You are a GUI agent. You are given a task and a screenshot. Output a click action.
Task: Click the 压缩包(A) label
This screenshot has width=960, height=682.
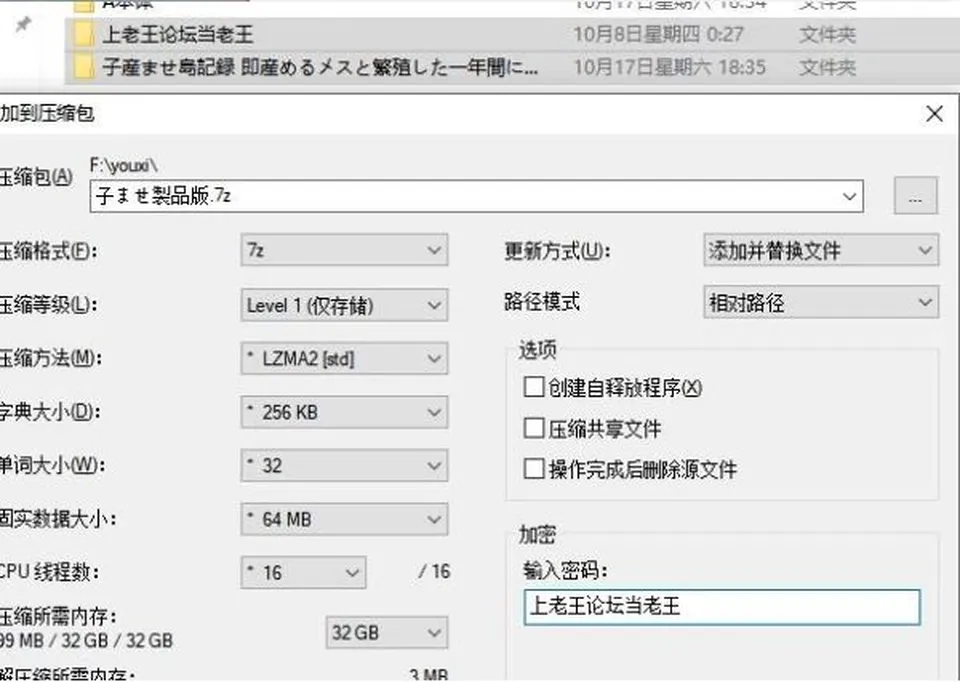[x=36, y=177]
